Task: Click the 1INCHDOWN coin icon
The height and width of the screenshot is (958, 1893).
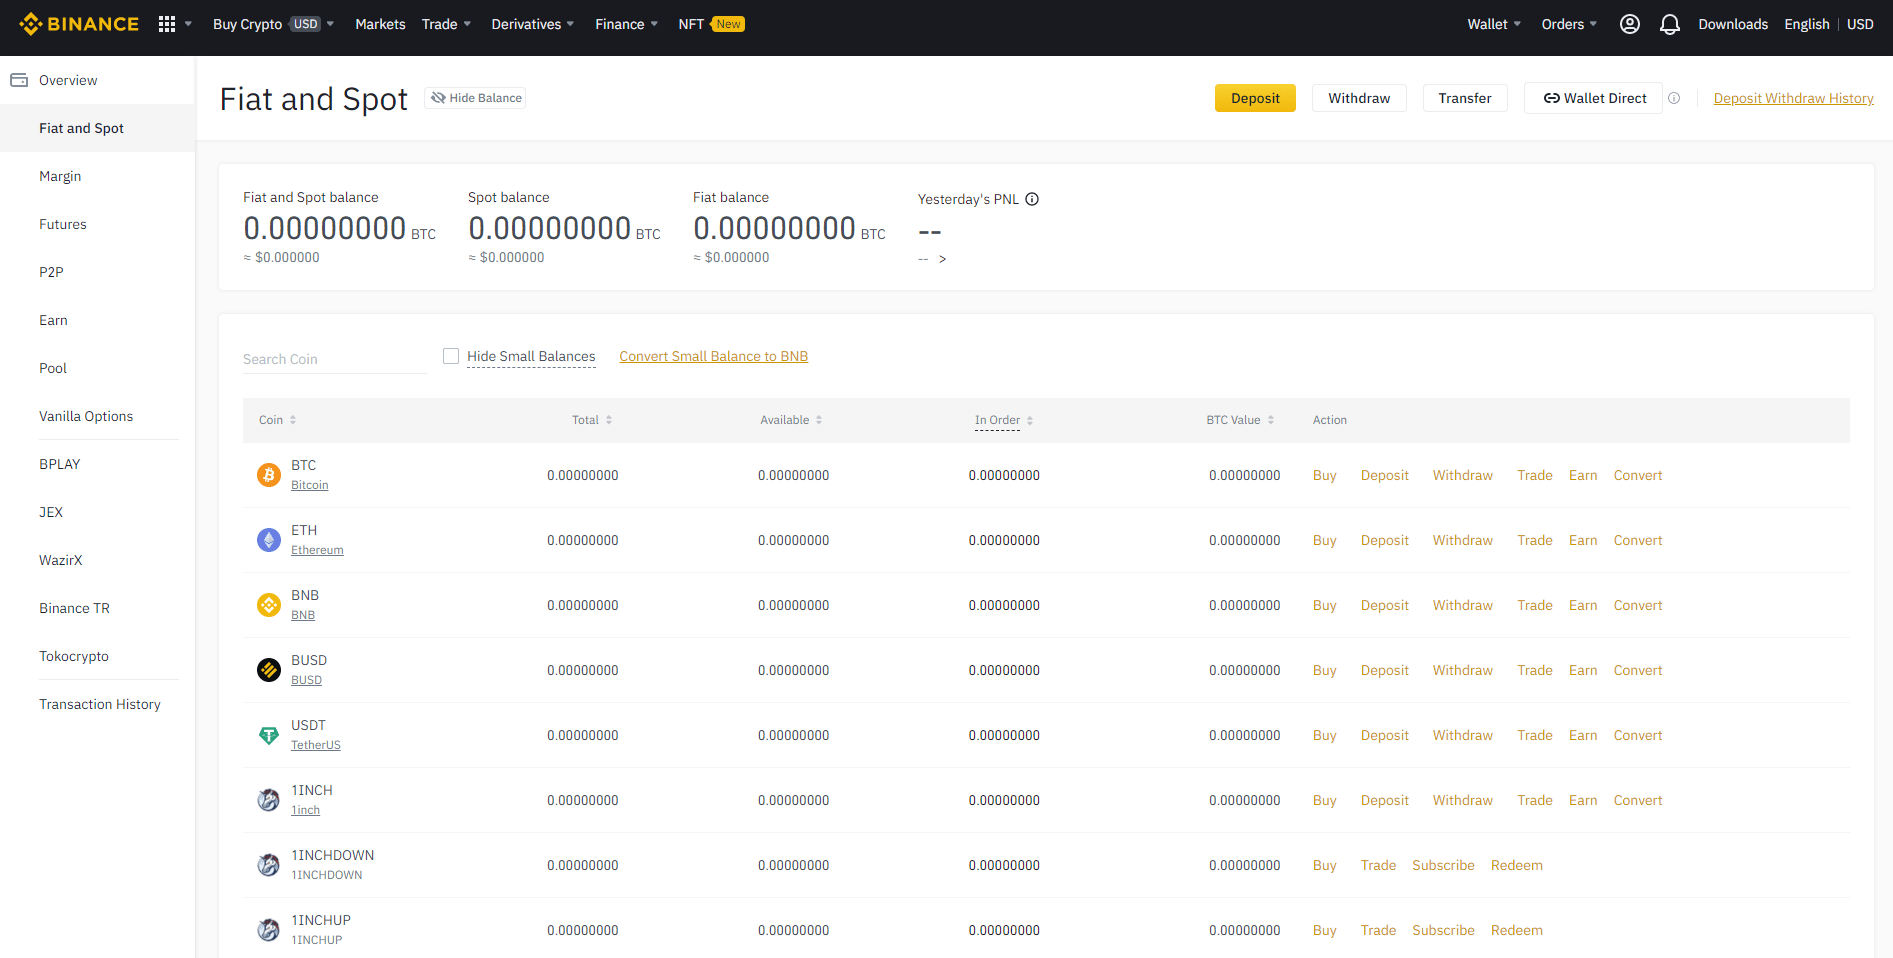Action: [x=269, y=865]
